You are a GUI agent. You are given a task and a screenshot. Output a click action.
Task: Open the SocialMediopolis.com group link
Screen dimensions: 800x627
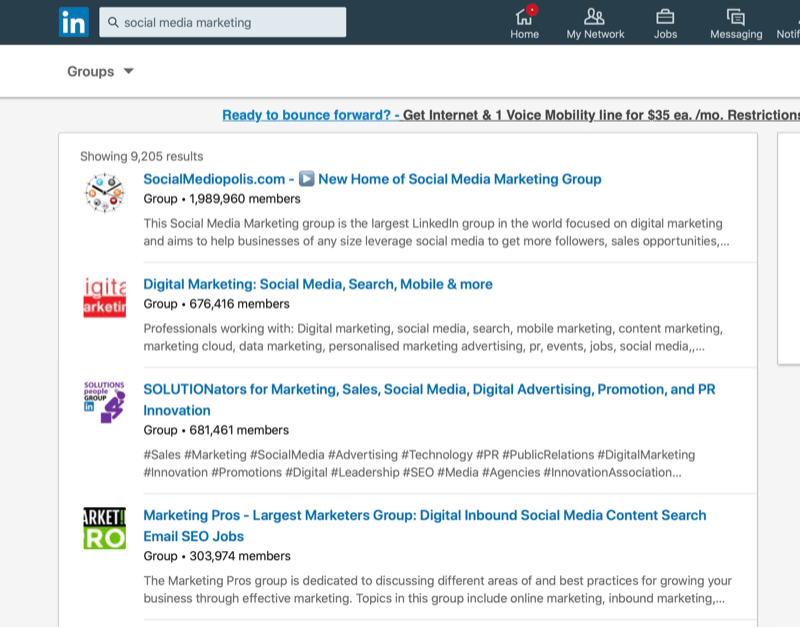click(x=372, y=179)
